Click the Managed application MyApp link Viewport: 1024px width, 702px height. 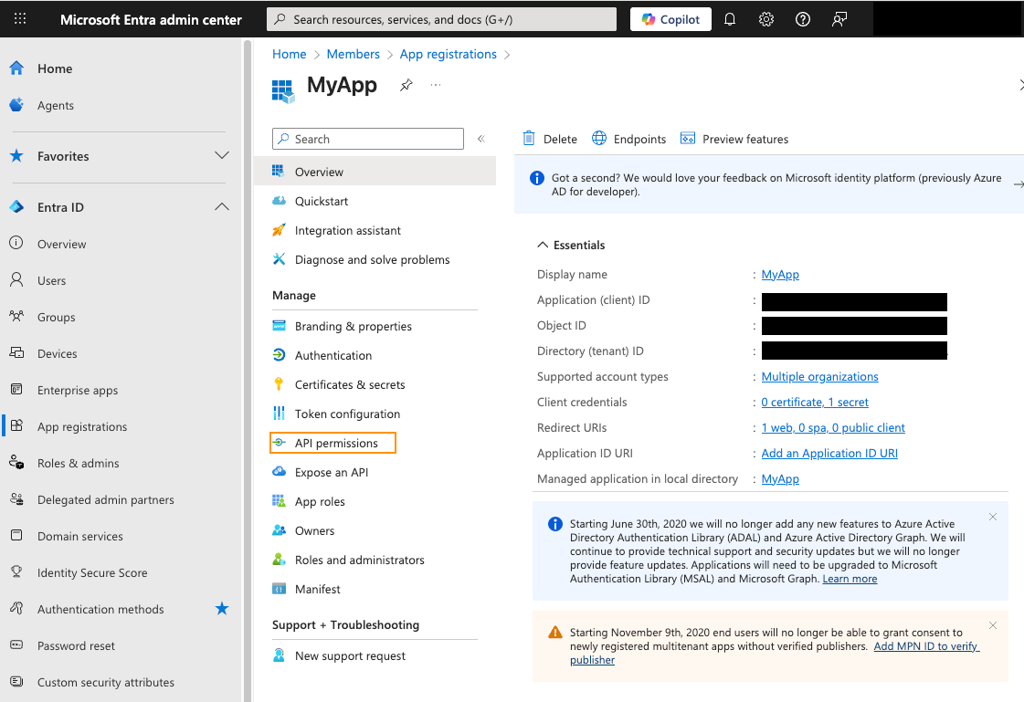coord(780,479)
